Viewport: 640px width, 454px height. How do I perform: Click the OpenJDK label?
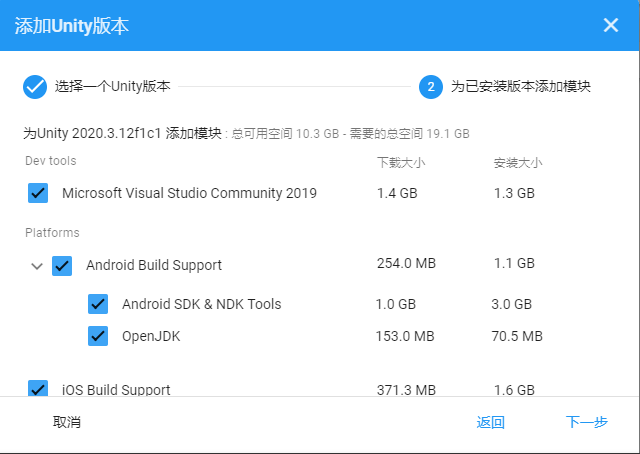[151, 336]
